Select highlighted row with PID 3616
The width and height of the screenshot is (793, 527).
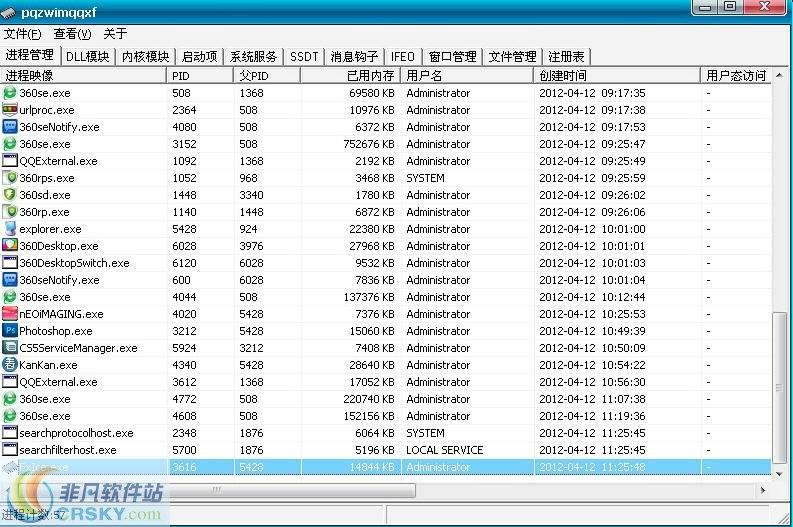tap(386, 467)
